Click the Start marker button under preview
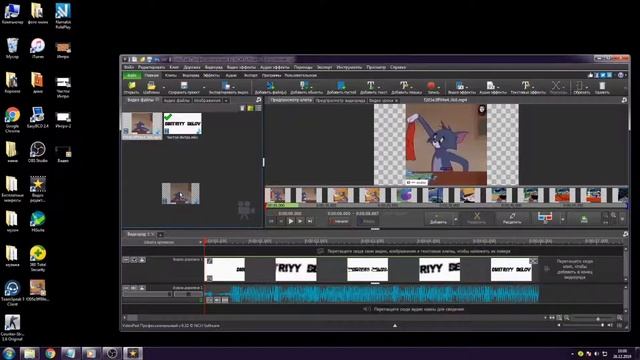This screenshot has width=640, height=360. 339,221
